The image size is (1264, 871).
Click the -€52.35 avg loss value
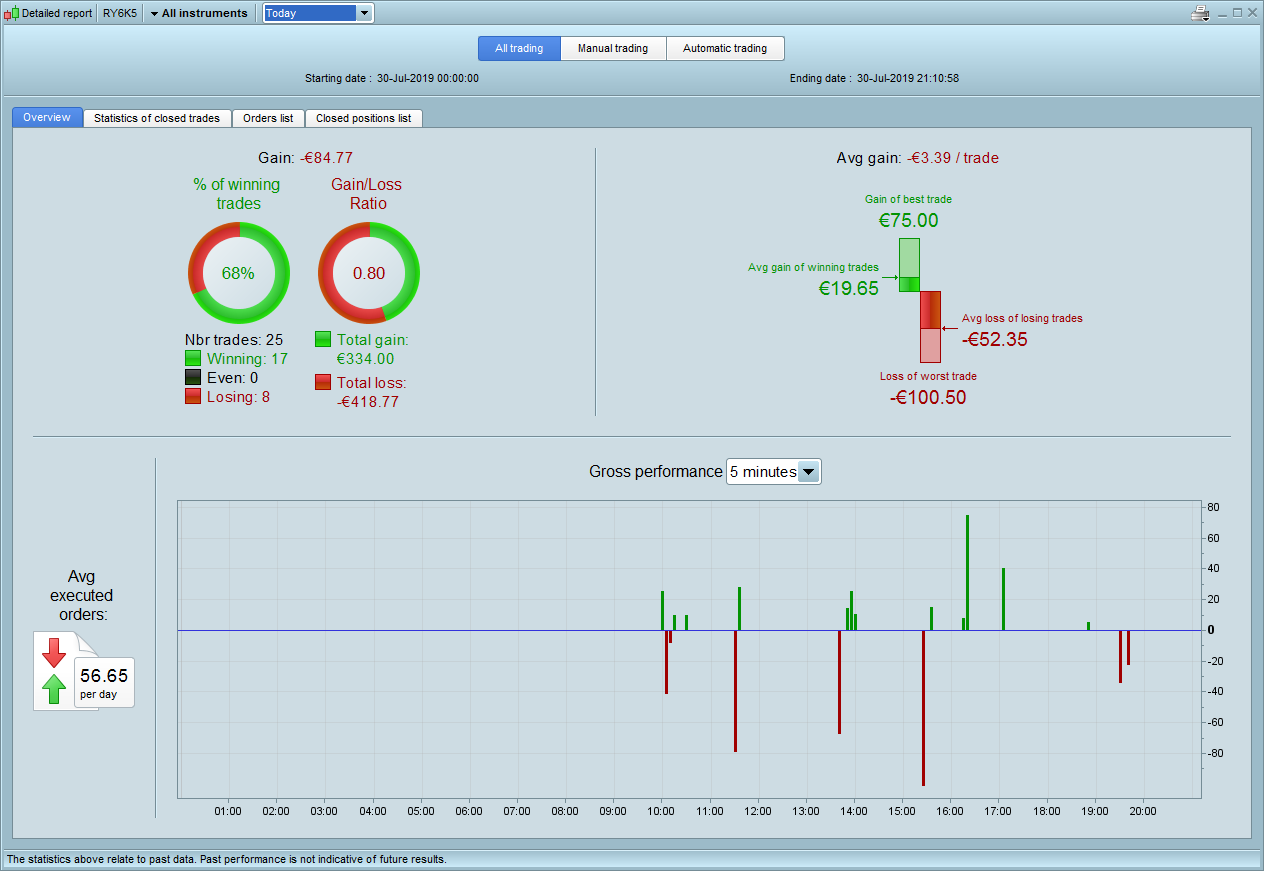995,339
